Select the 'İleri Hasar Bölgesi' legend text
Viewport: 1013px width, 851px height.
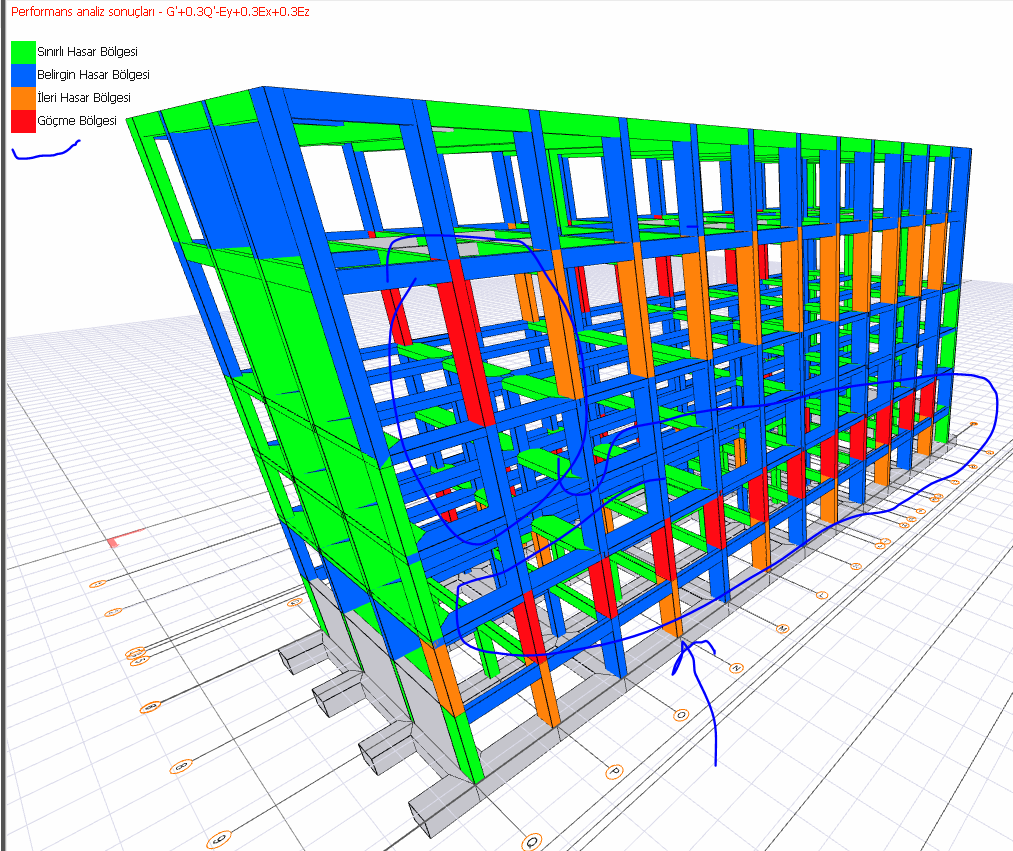click(84, 98)
